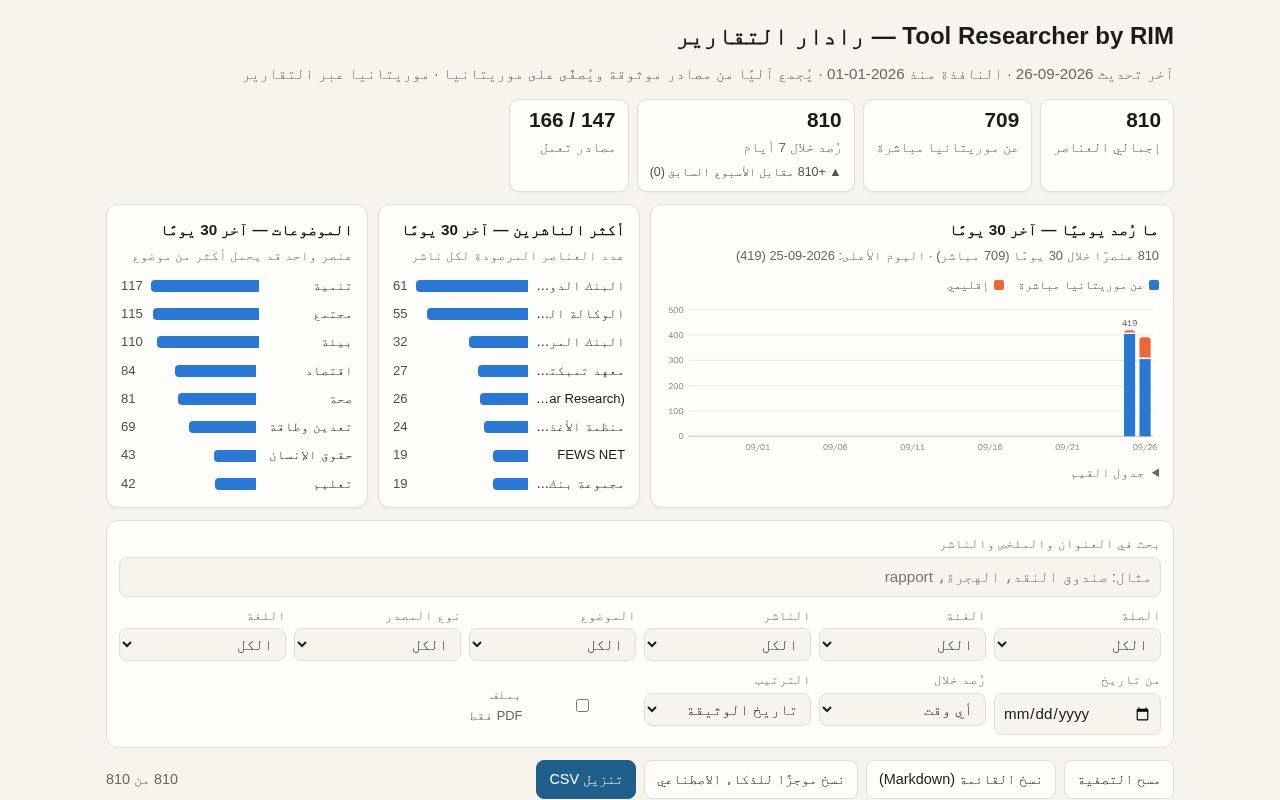Click the blue 'عن موريتانيا مباشرة' legend swatch

coord(1154,285)
